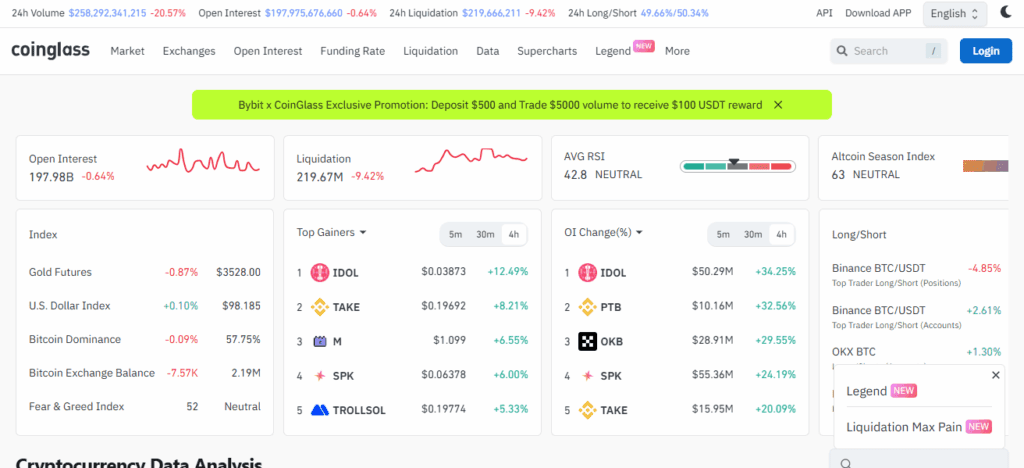Click Bitcoin Exchange Balance row
This screenshot has width=1024, height=468.
[x=145, y=373]
